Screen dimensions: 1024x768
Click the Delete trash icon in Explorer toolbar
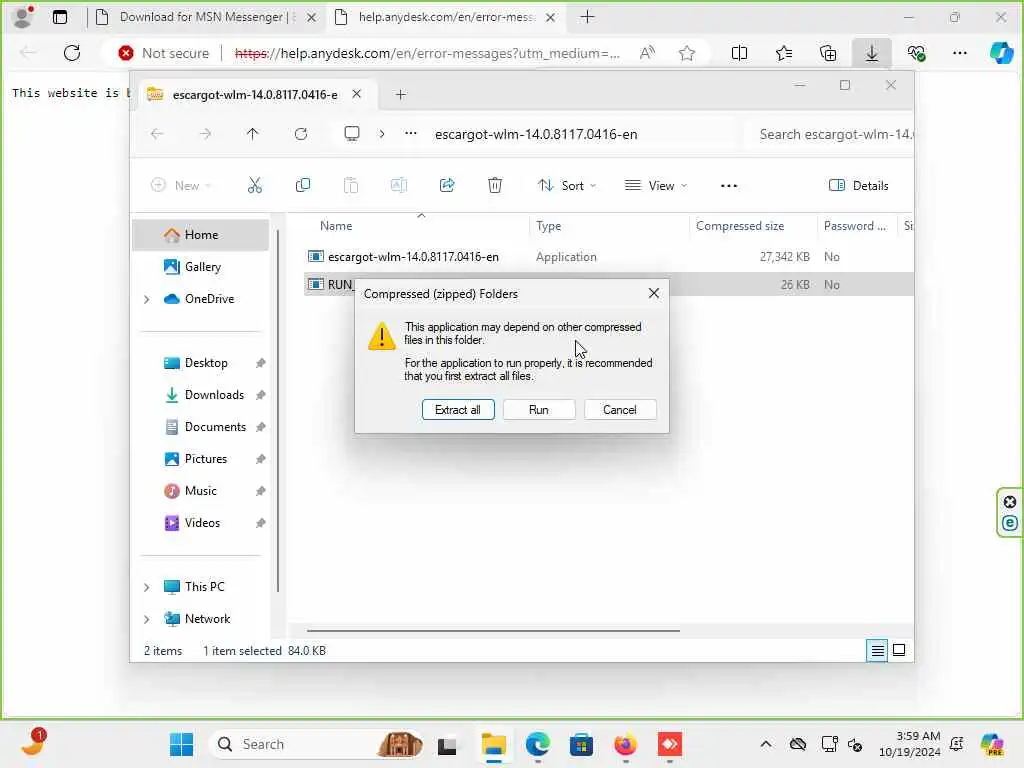click(x=495, y=185)
